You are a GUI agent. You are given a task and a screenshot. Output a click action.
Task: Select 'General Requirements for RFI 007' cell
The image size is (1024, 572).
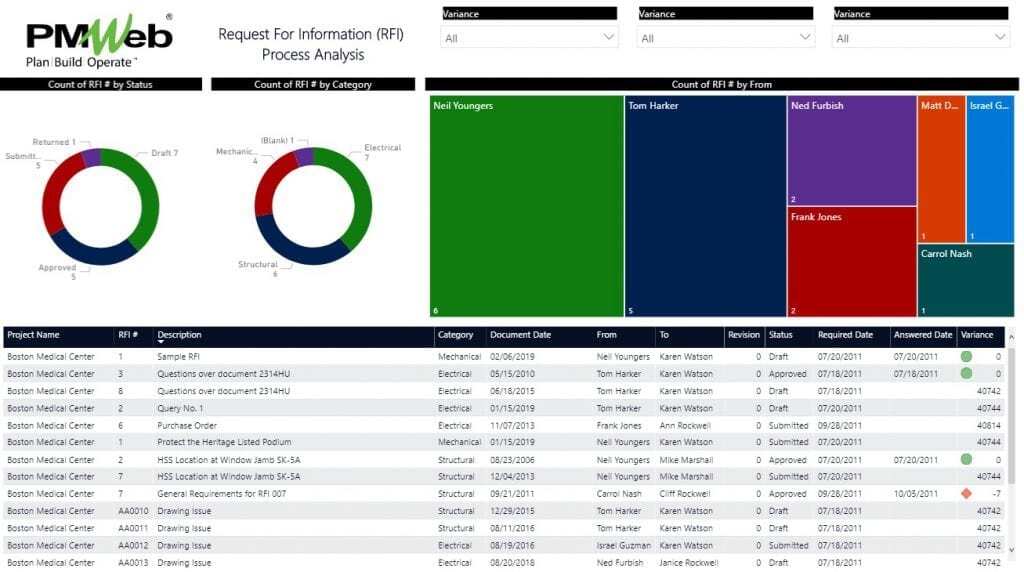point(221,494)
